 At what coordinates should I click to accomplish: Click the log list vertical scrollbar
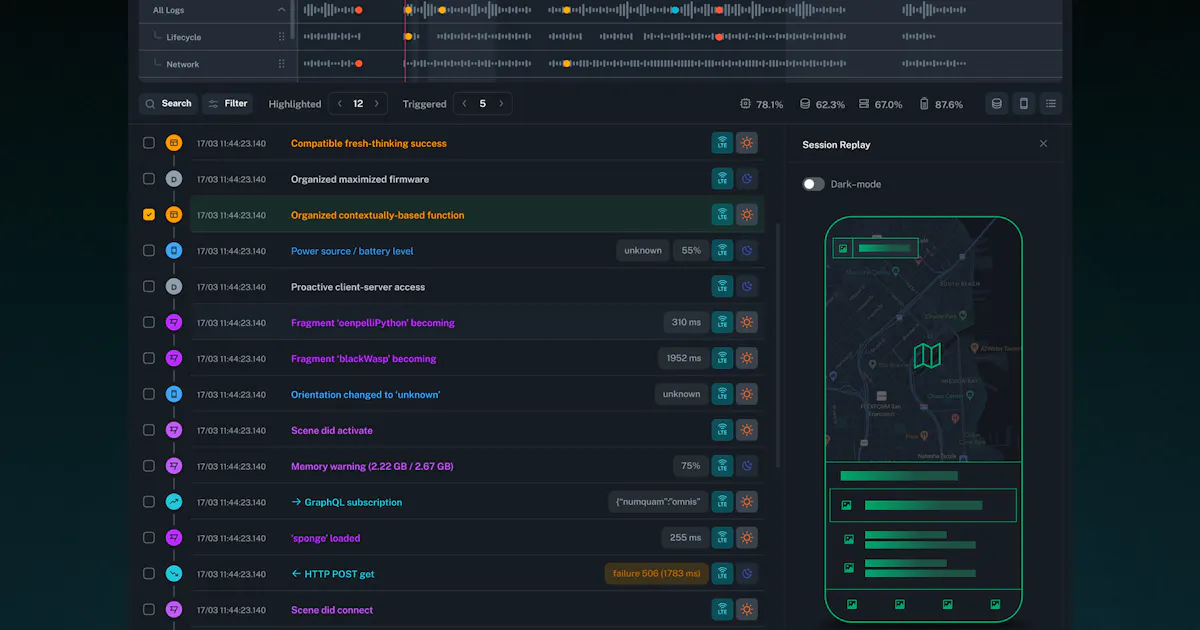point(777,345)
